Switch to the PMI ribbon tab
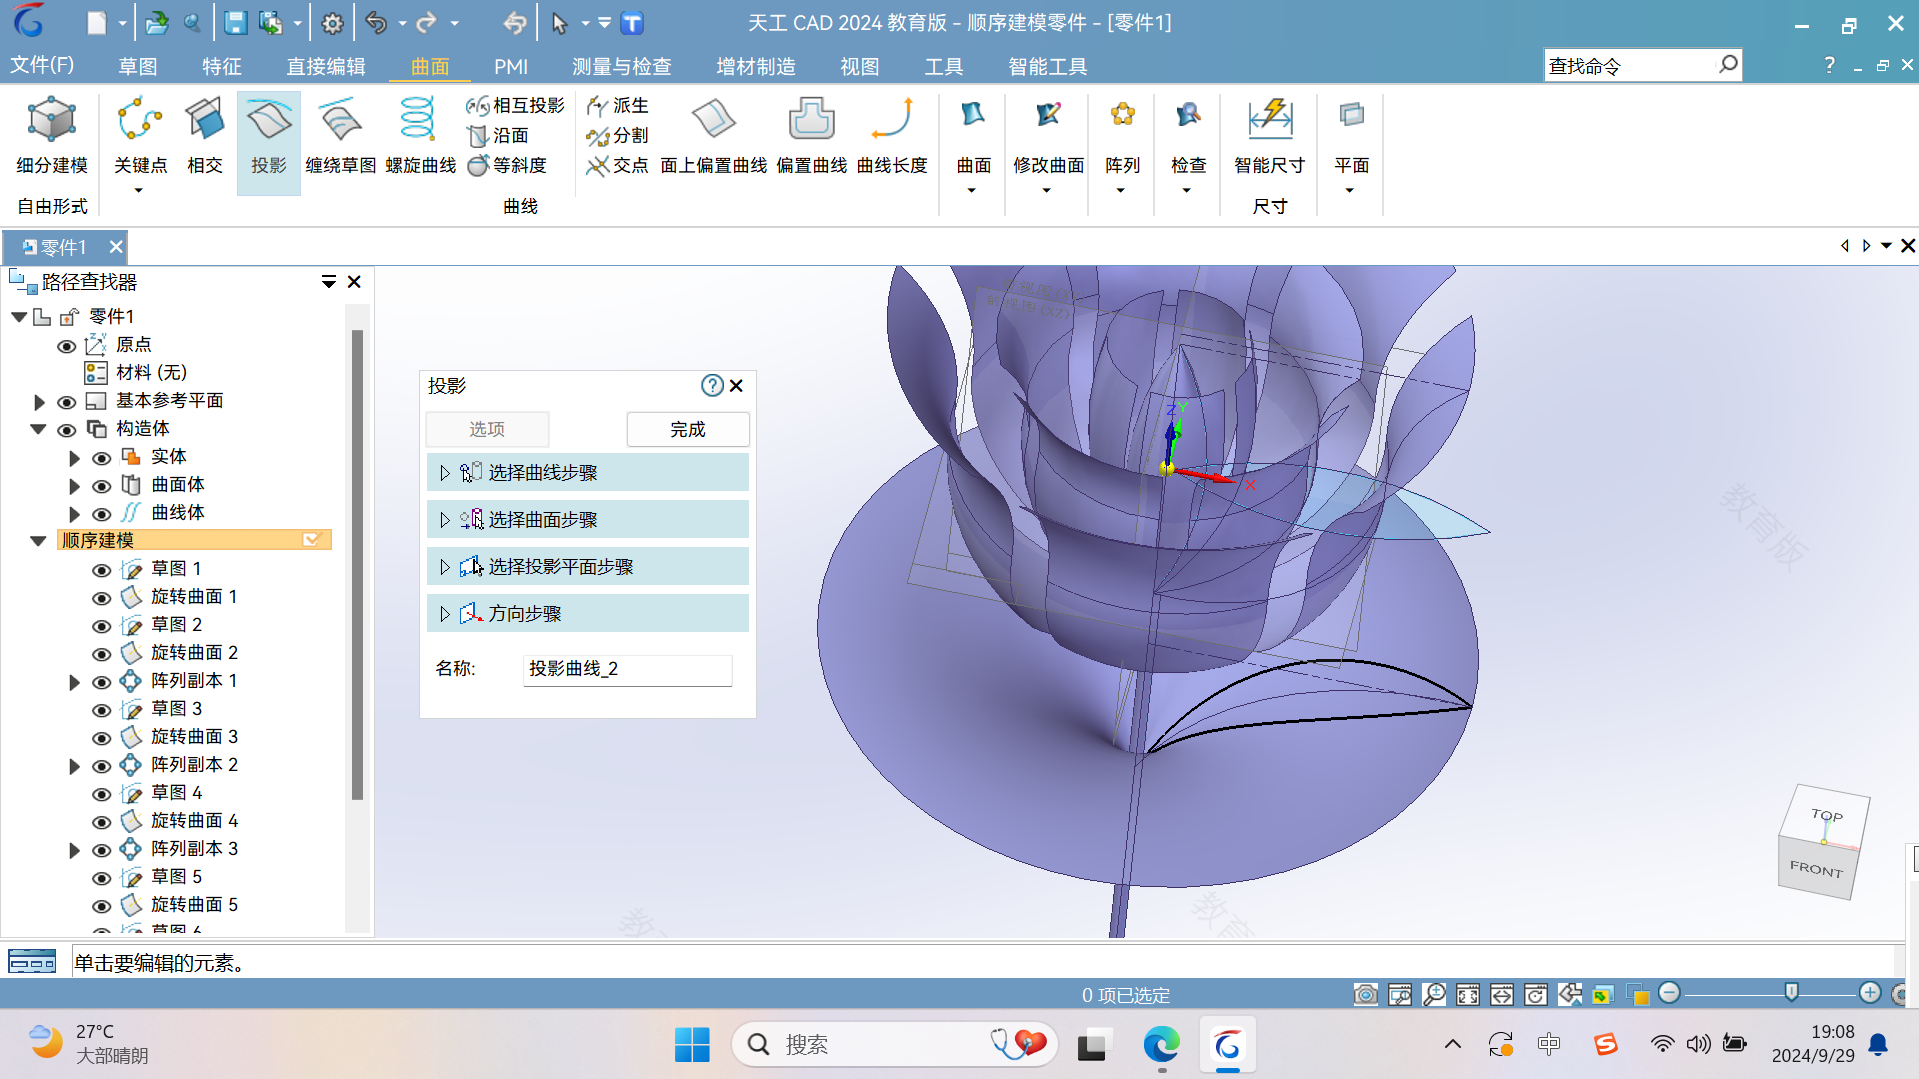 510,66
